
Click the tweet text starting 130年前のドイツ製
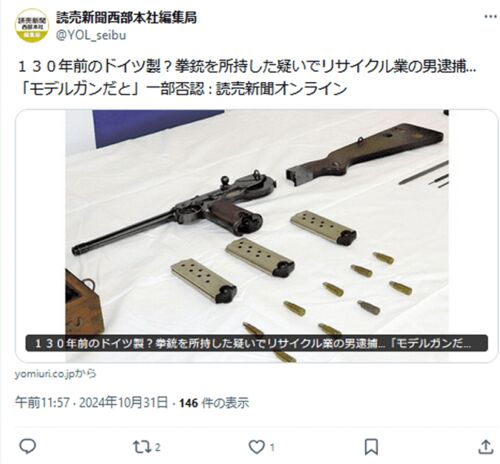pos(247,67)
